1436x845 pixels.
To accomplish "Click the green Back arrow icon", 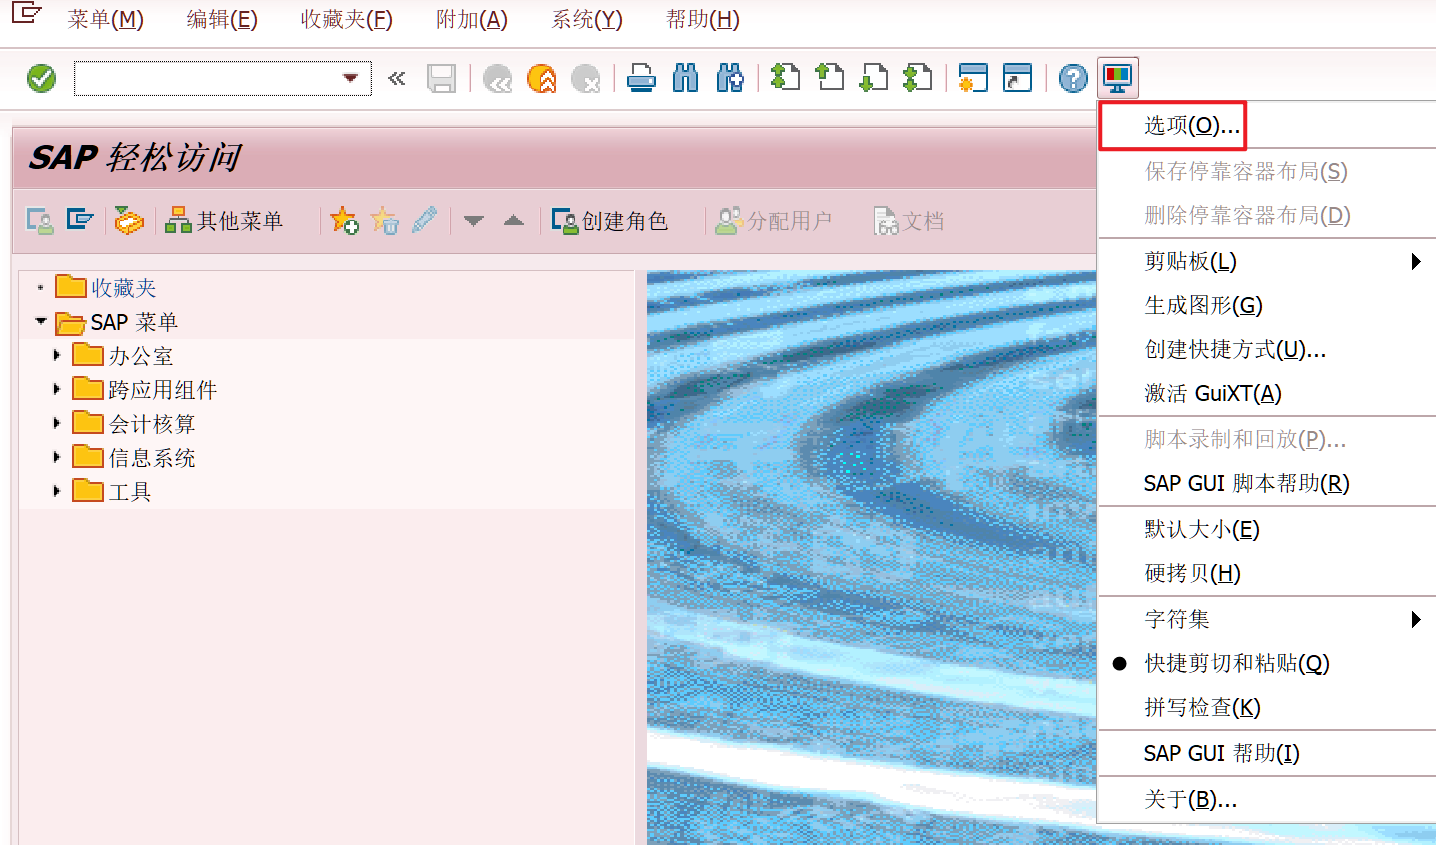I will point(497,77).
